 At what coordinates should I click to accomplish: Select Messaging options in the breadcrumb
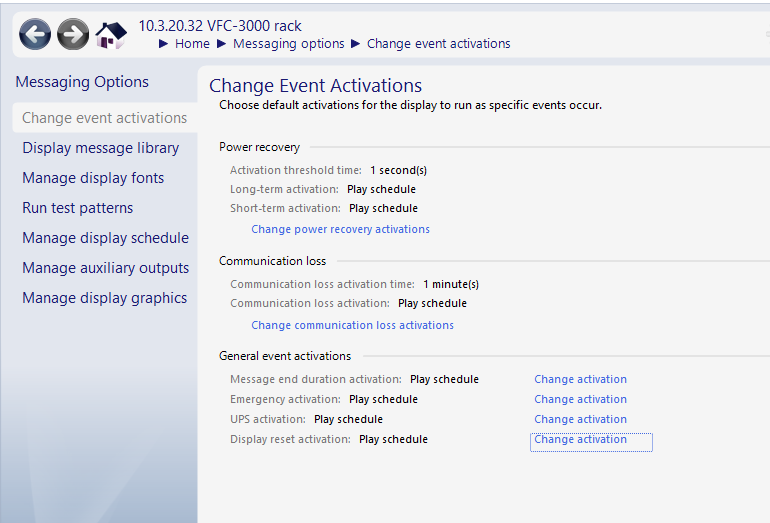[288, 44]
